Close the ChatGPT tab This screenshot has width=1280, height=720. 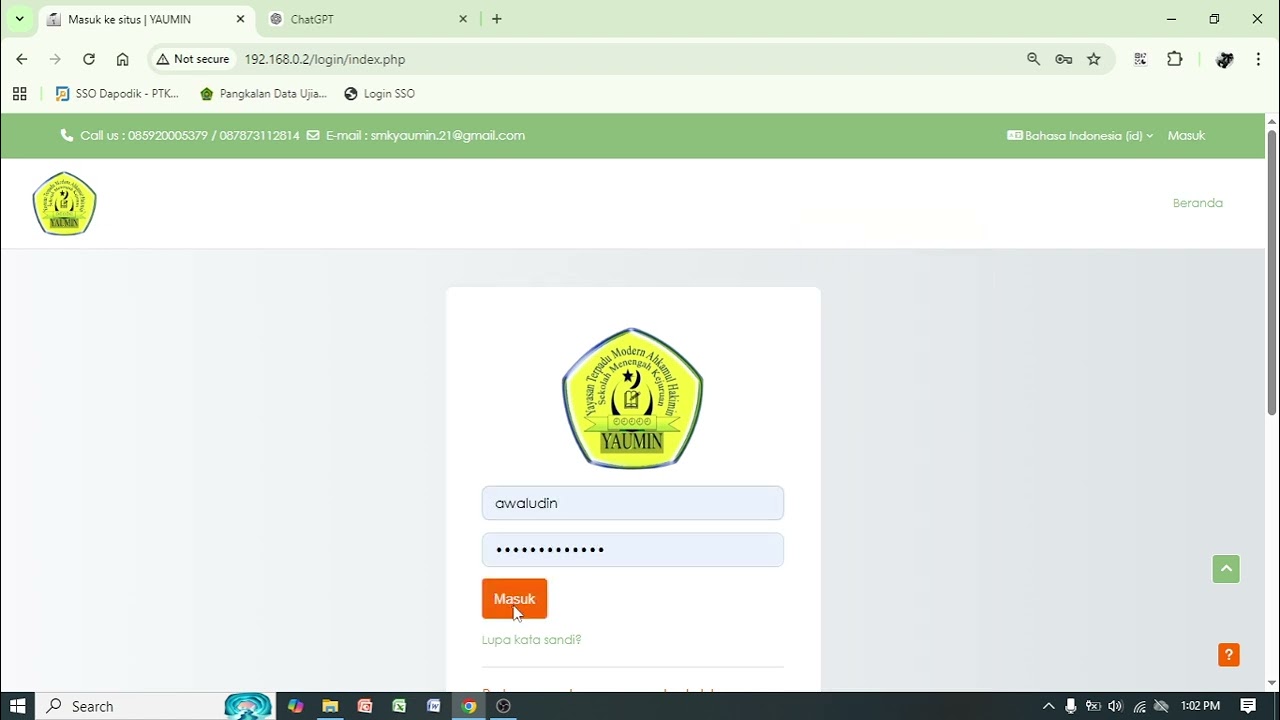tap(463, 19)
